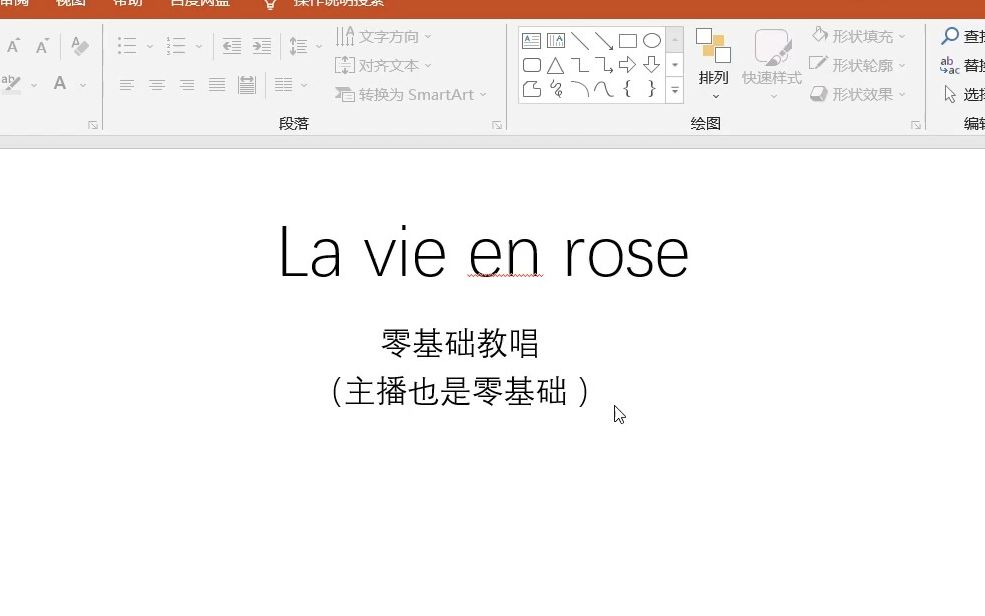Pick the straight Line shape
The width and height of the screenshot is (985, 616).
(580, 41)
